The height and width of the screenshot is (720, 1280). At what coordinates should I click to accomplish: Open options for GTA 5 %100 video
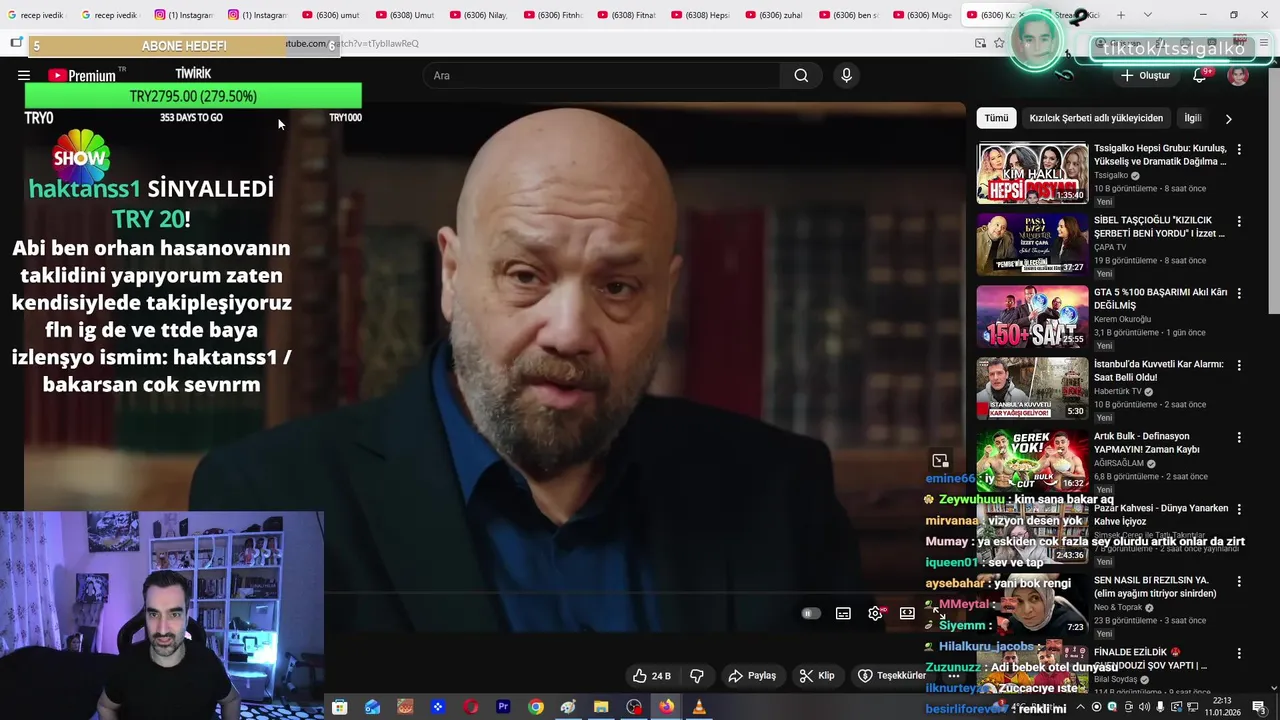point(1239,293)
